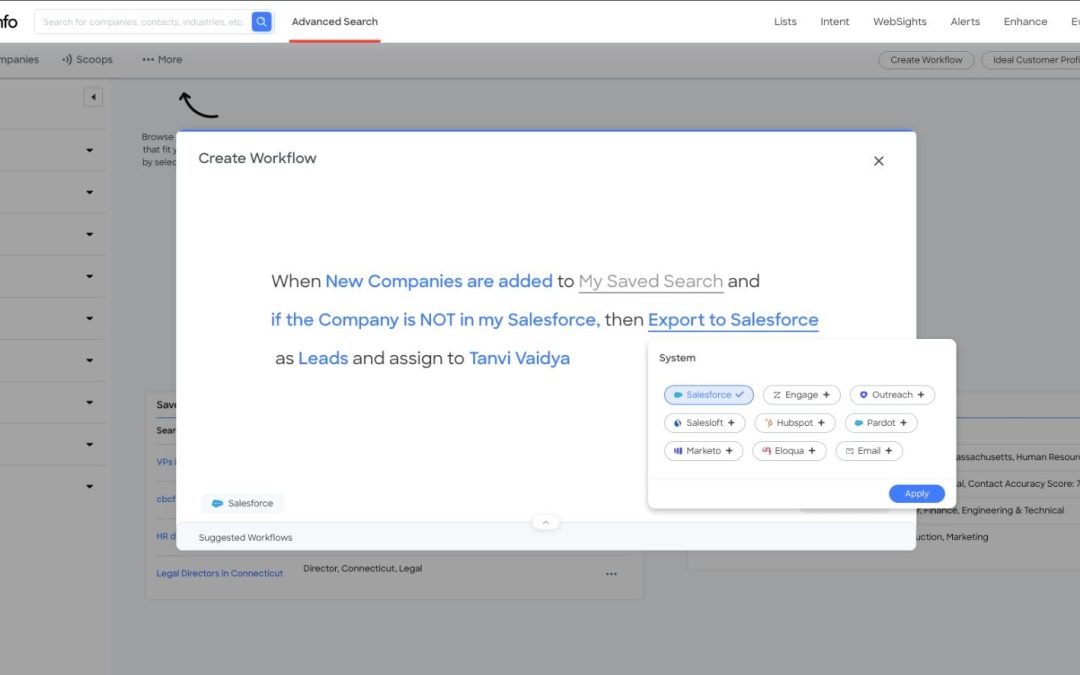Open the Enhance menu item
This screenshot has height=675, width=1080.
pos(1025,21)
